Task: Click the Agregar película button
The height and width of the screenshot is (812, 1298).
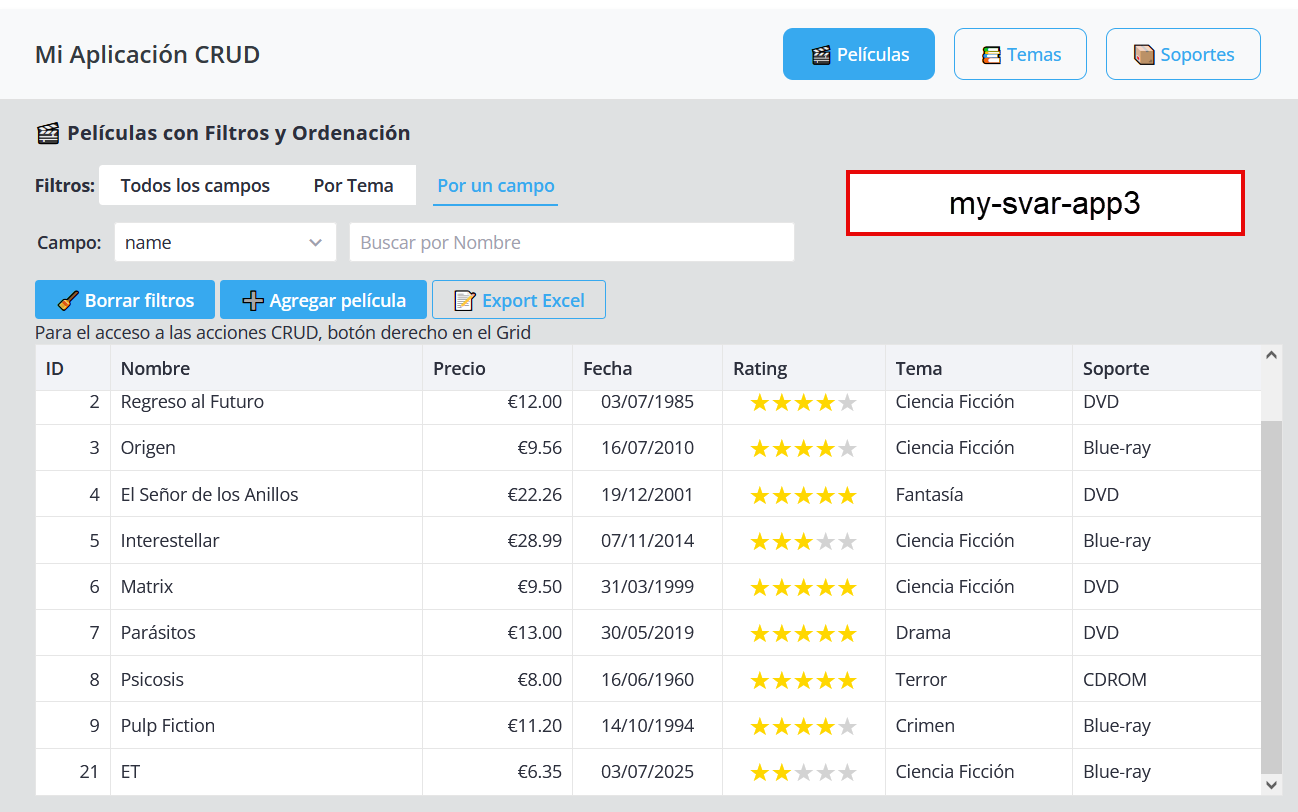Action: (x=323, y=300)
